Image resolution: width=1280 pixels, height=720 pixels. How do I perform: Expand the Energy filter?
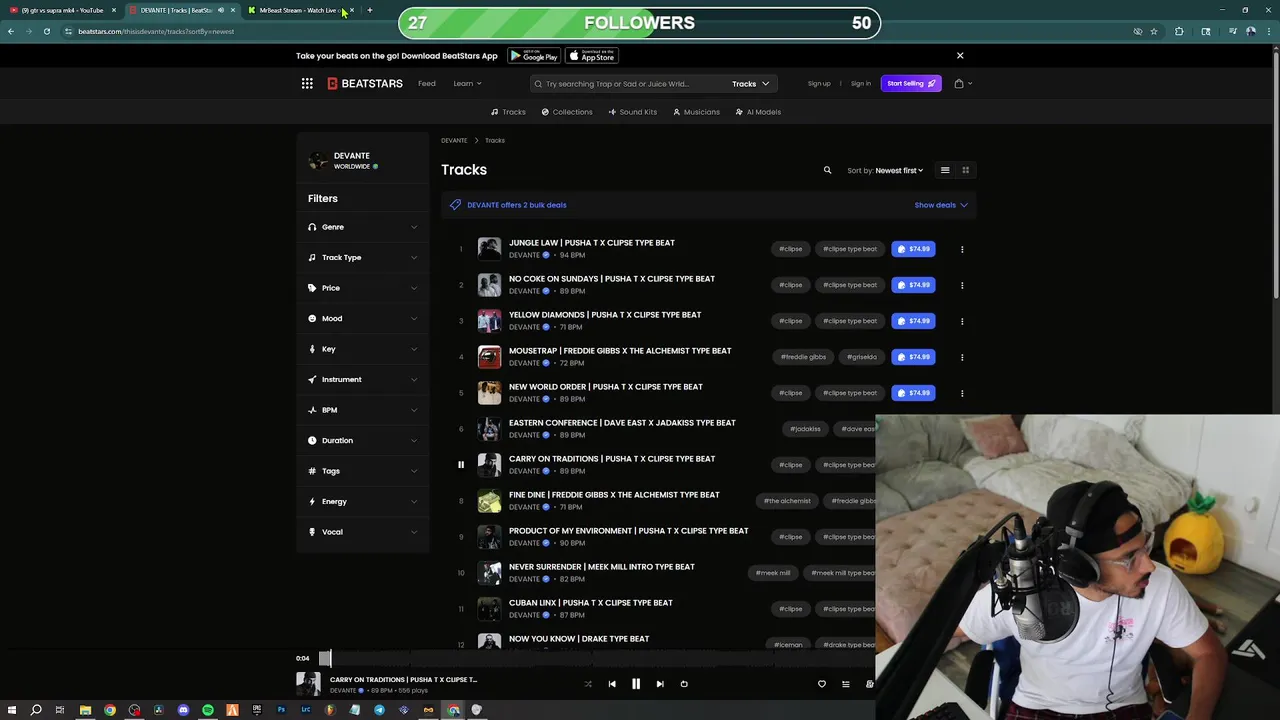point(363,501)
